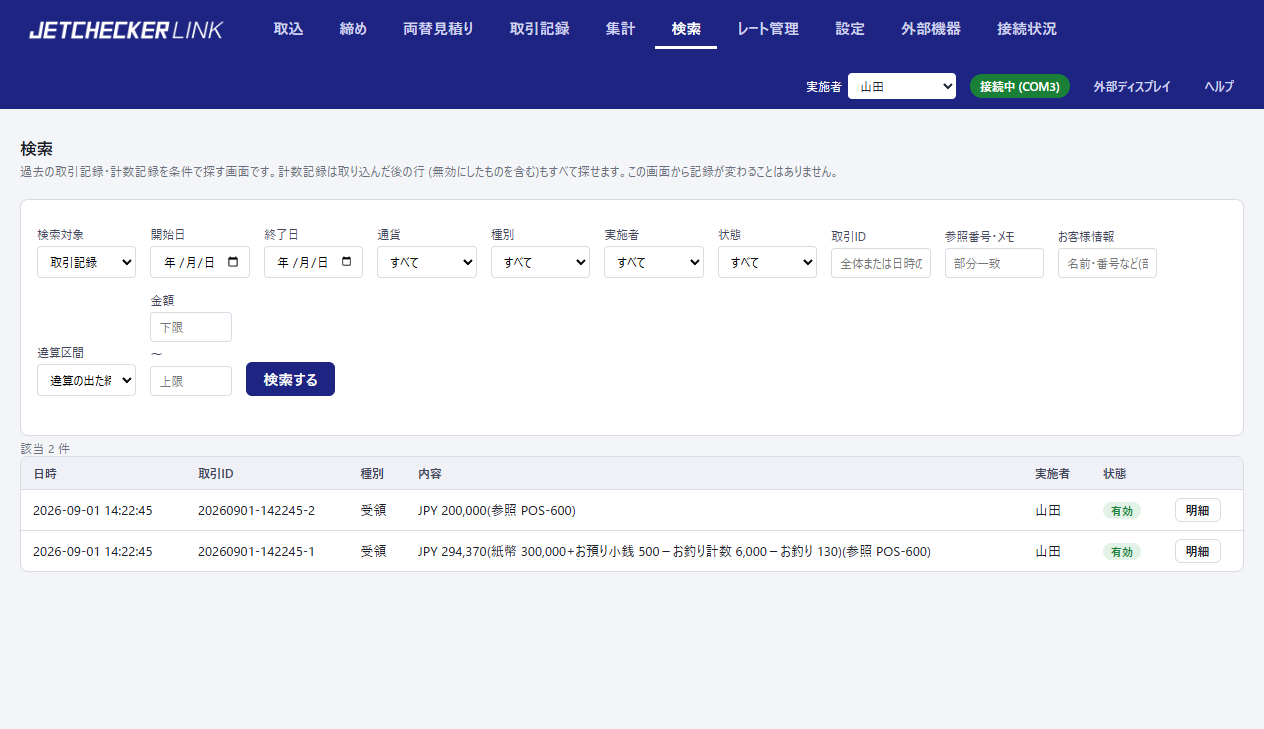Open the 締め tab
Viewport: 1264px width, 729px height.
click(353, 29)
